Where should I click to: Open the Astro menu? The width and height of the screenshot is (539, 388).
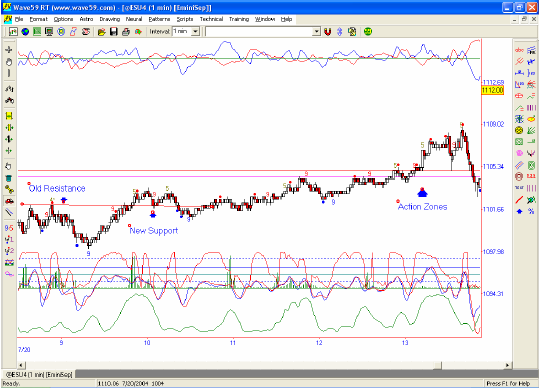click(x=86, y=19)
